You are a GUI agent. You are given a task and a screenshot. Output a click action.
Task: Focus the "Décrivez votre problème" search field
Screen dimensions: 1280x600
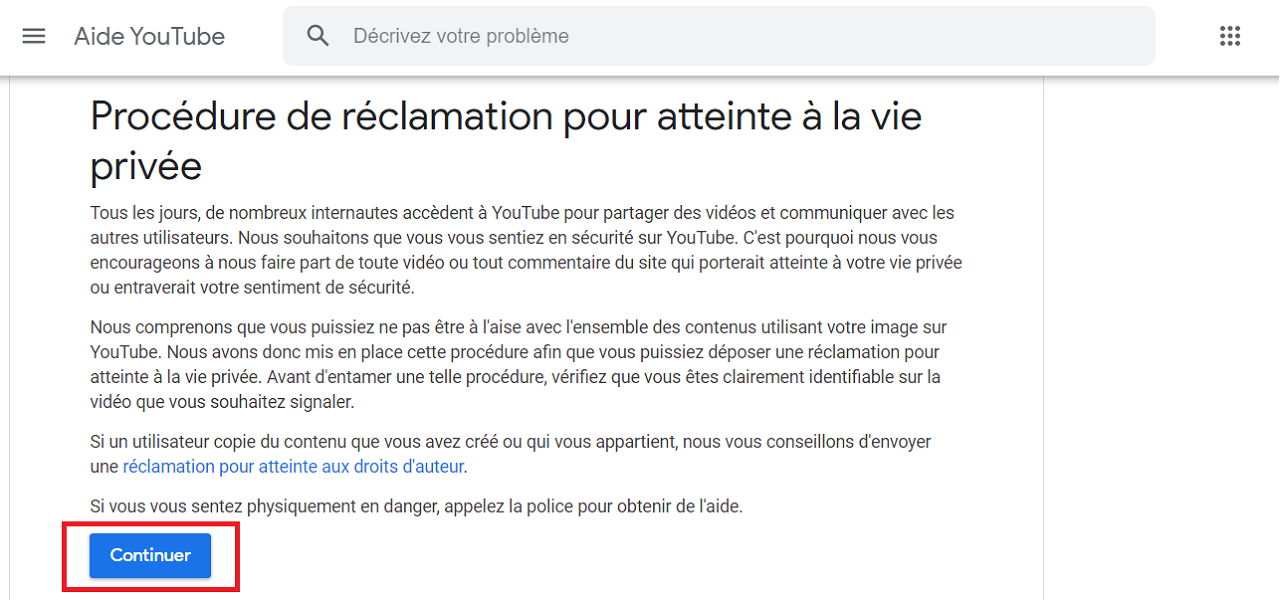click(719, 36)
